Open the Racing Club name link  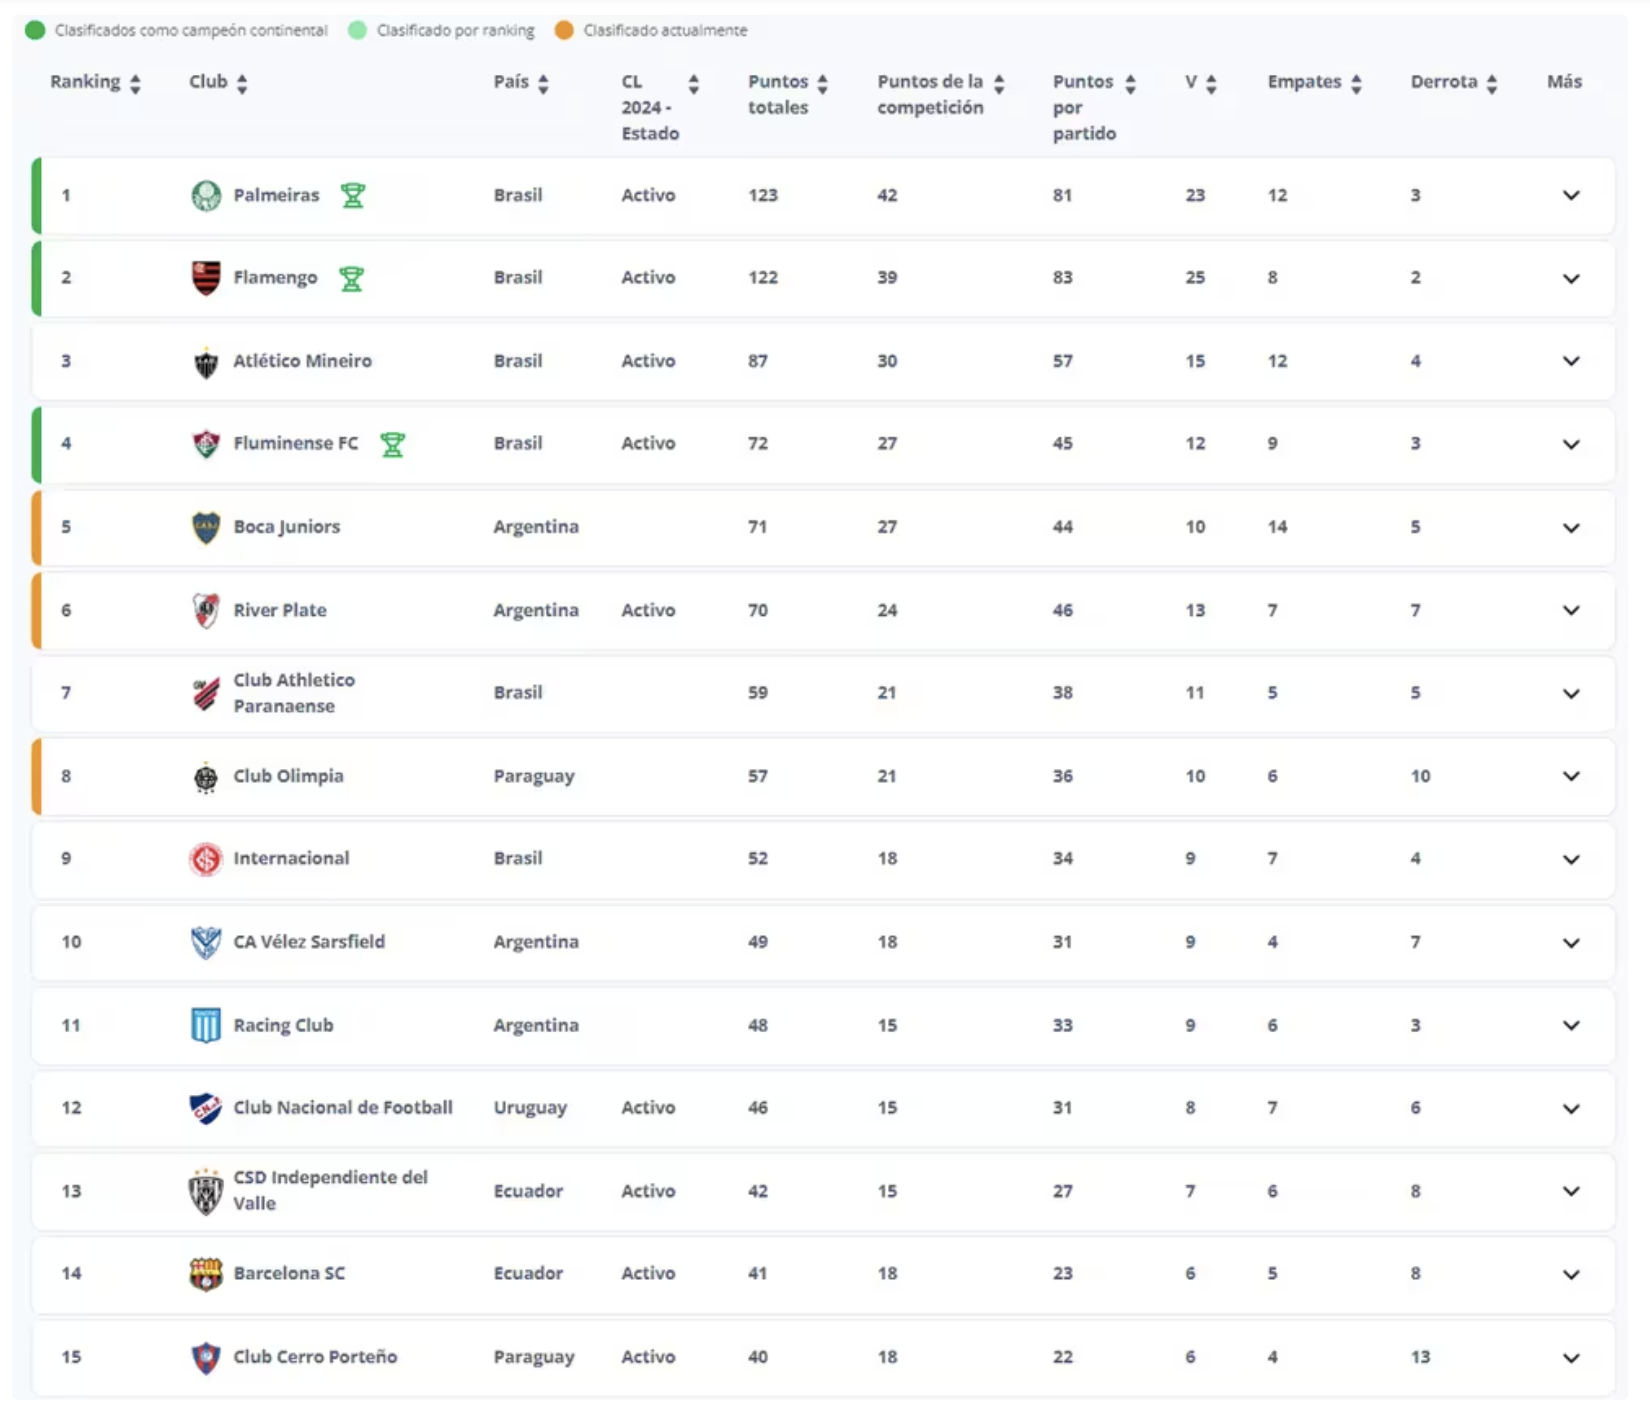click(283, 1025)
